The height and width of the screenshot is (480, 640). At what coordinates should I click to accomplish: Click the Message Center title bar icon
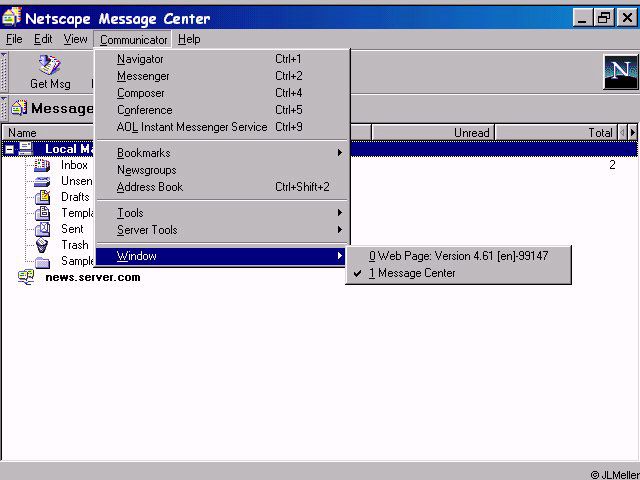11,16
